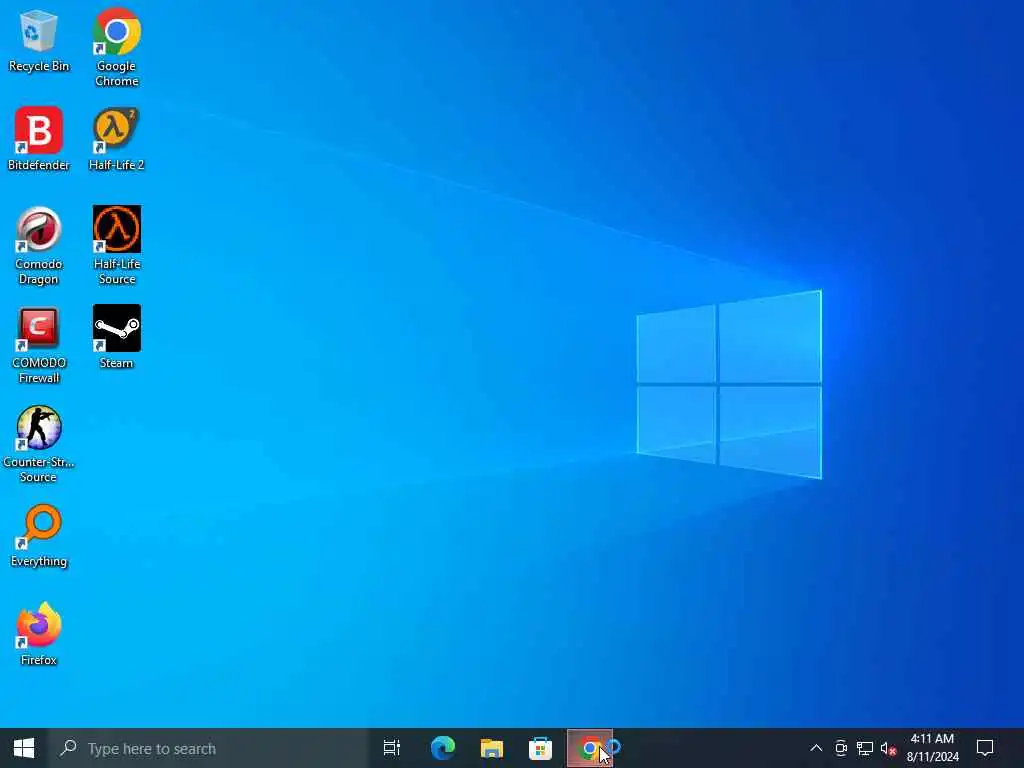This screenshot has width=1024, height=768.
Task: Select the Everything search desktop shortcut
Action: pos(39,536)
